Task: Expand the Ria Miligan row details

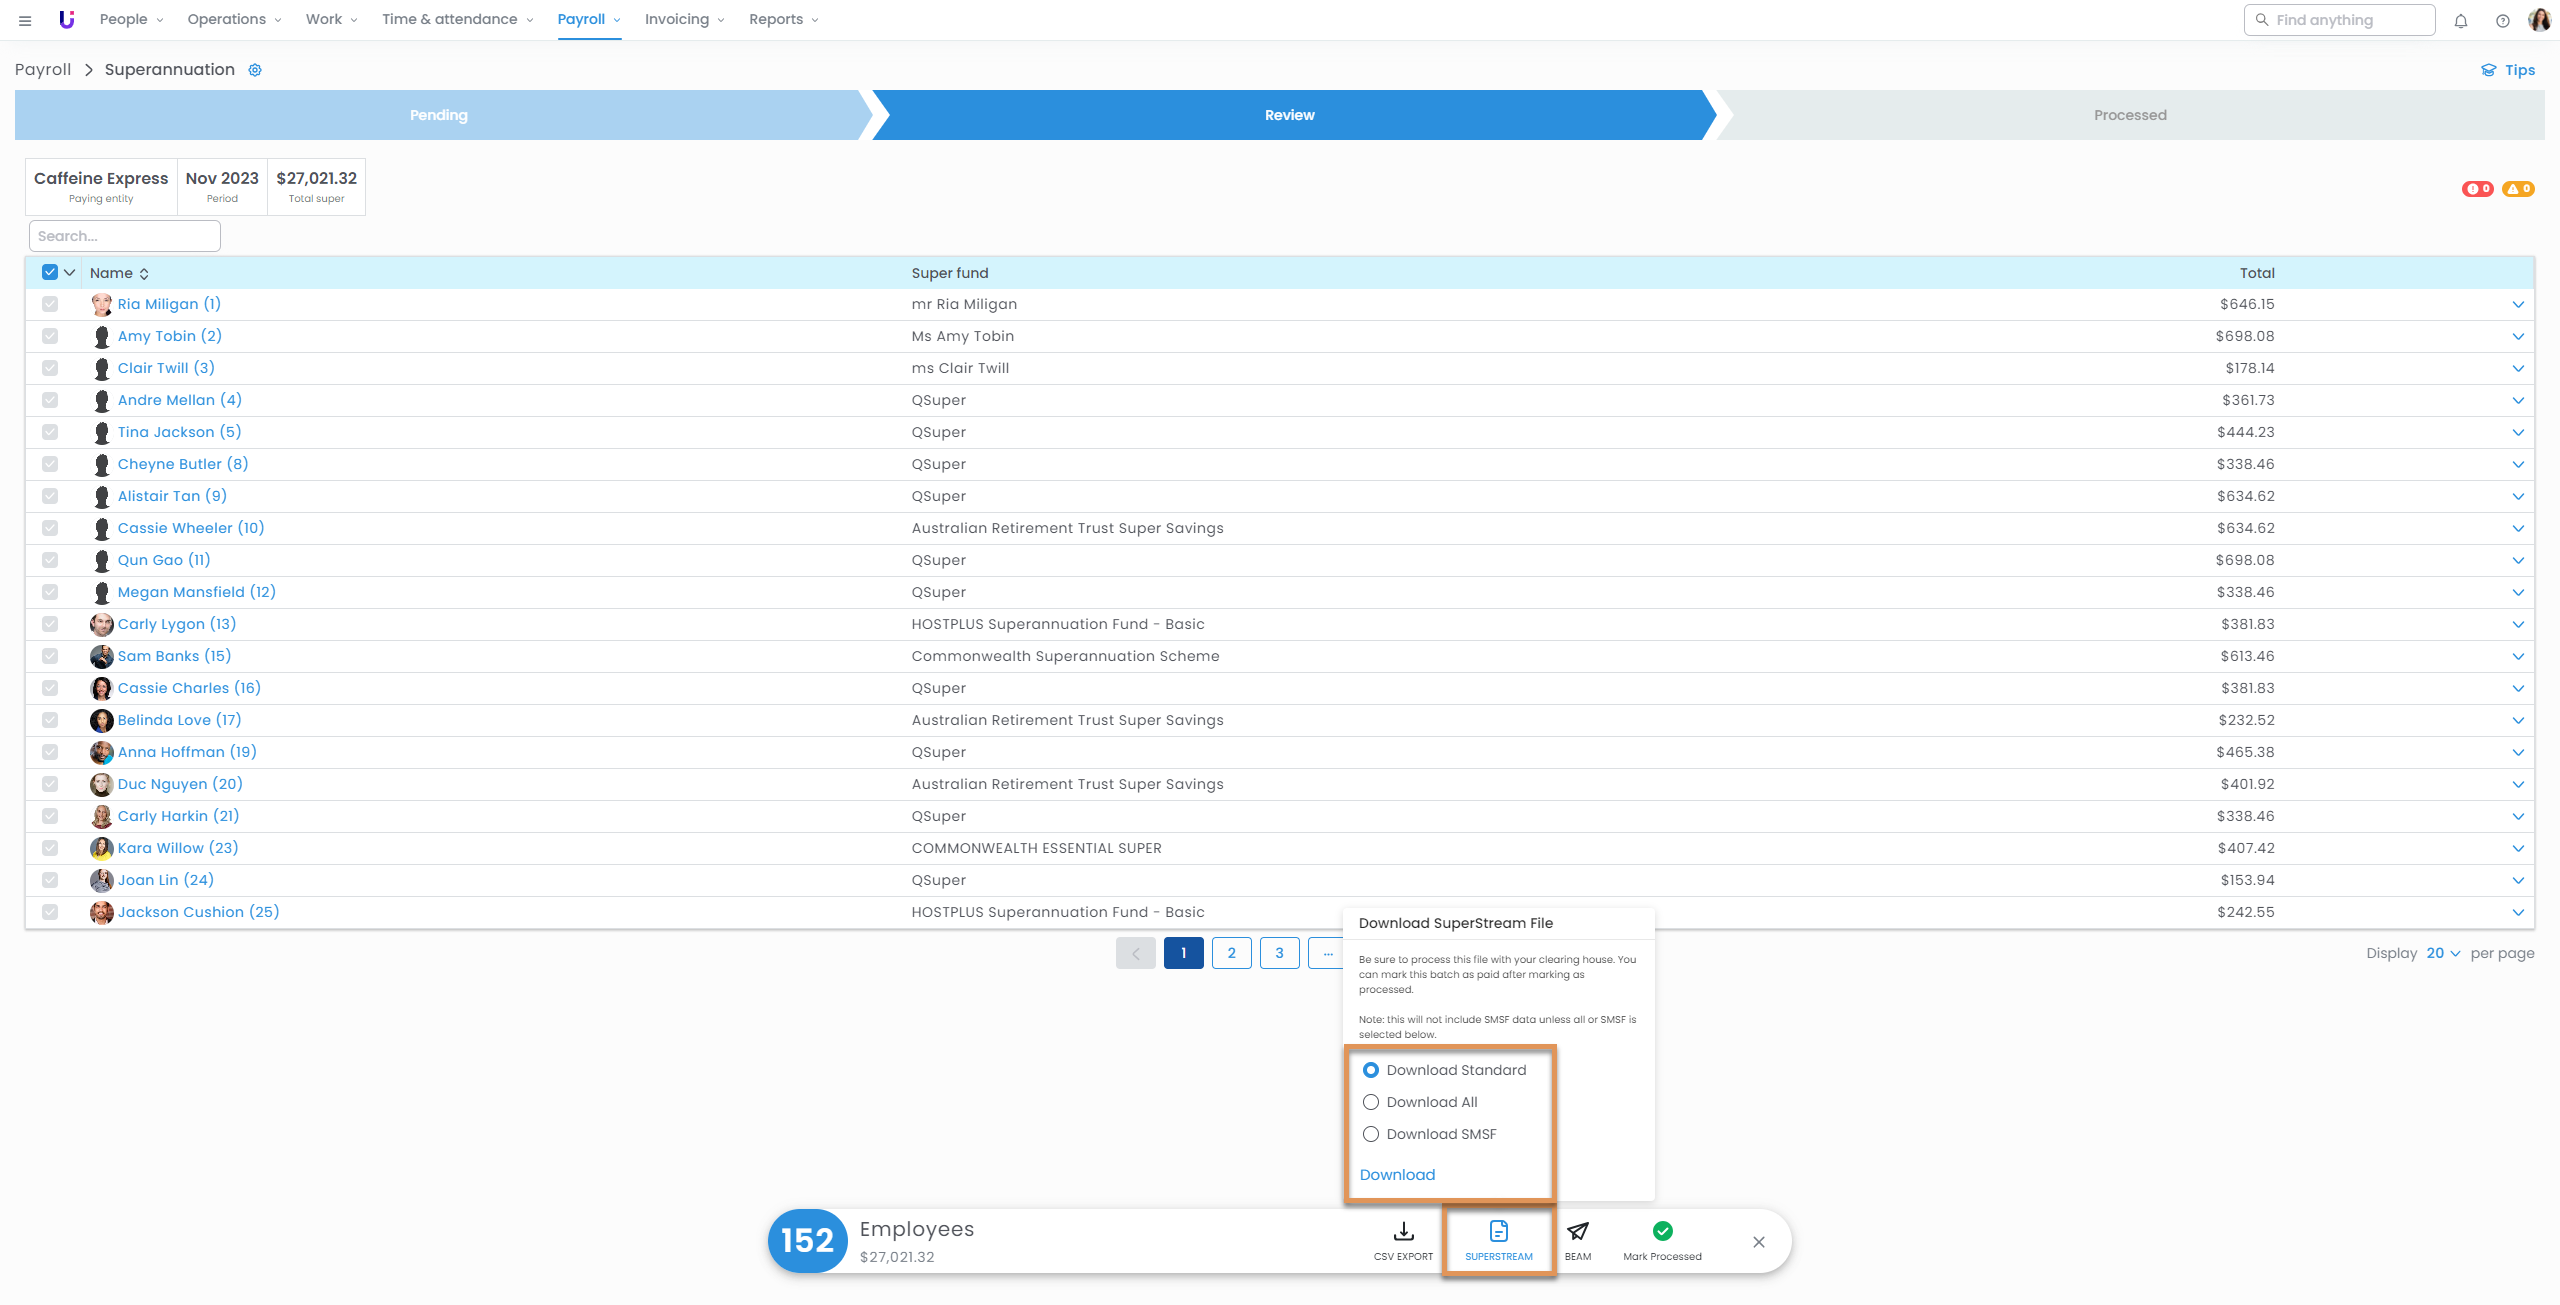Action: point(2517,304)
